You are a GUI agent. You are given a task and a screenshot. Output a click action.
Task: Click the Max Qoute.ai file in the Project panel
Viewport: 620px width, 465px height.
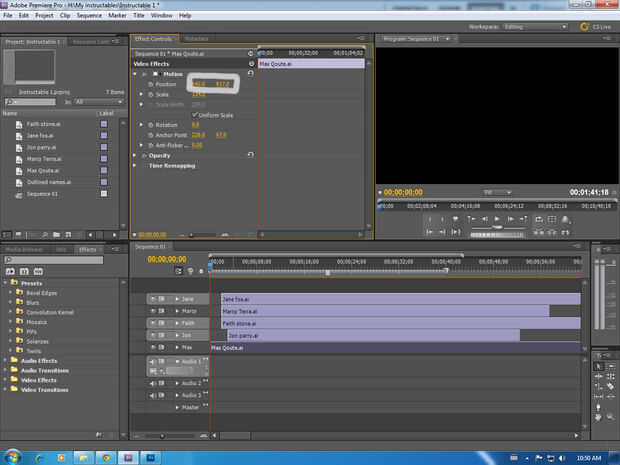43,170
